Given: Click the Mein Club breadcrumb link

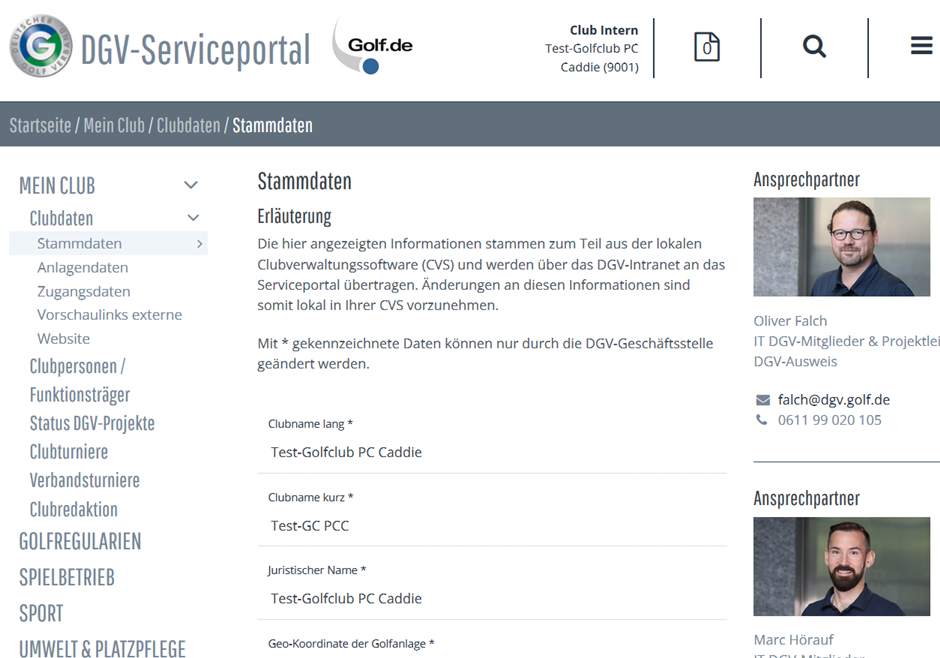Looking at the screenshot, I should click(114, 125).
